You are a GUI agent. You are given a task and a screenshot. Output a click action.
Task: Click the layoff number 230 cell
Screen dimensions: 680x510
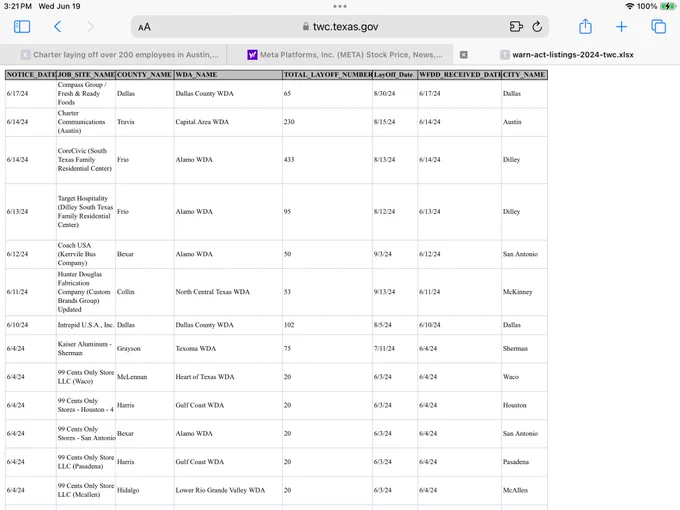[327, 122]
